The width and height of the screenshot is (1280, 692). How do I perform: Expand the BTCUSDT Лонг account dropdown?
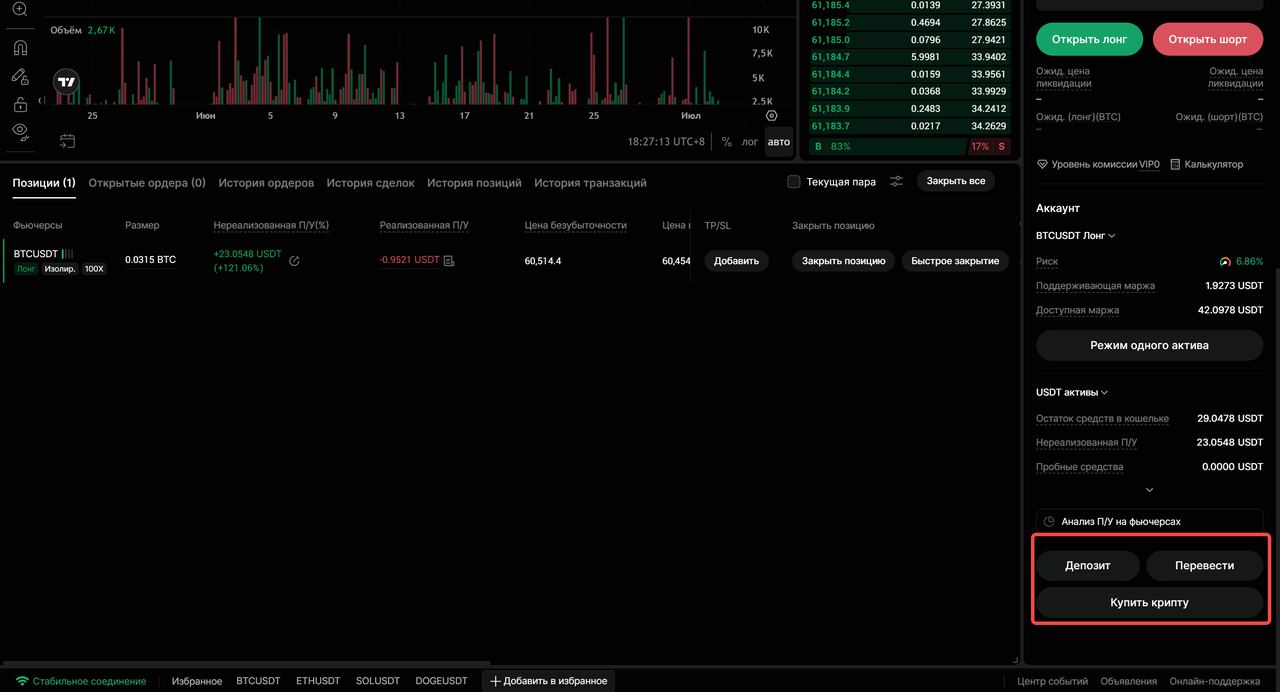[1076, 236]
